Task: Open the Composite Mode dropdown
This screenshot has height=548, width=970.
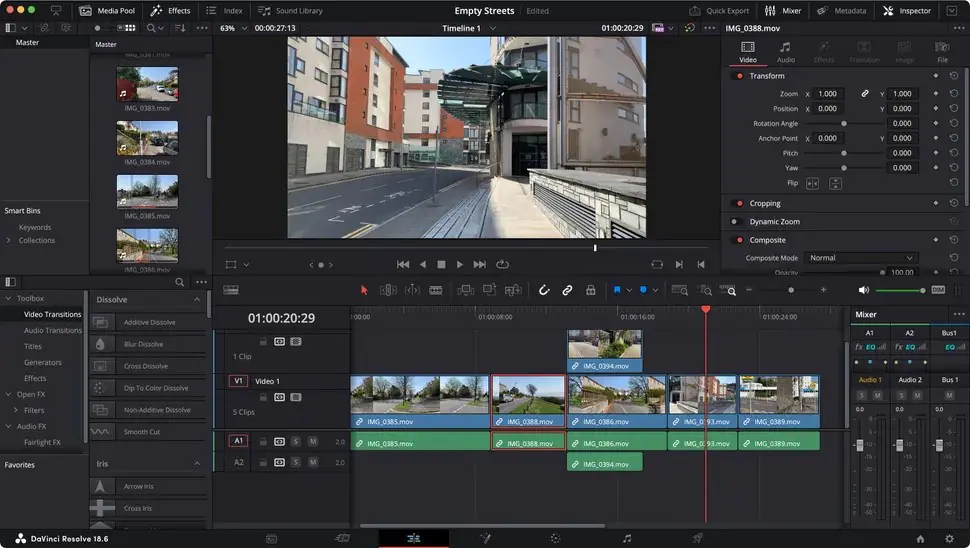Action: (x=860, y=258)
